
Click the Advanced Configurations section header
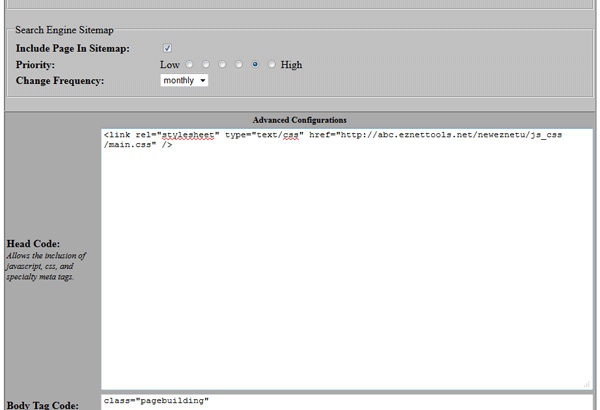[299, 120]
